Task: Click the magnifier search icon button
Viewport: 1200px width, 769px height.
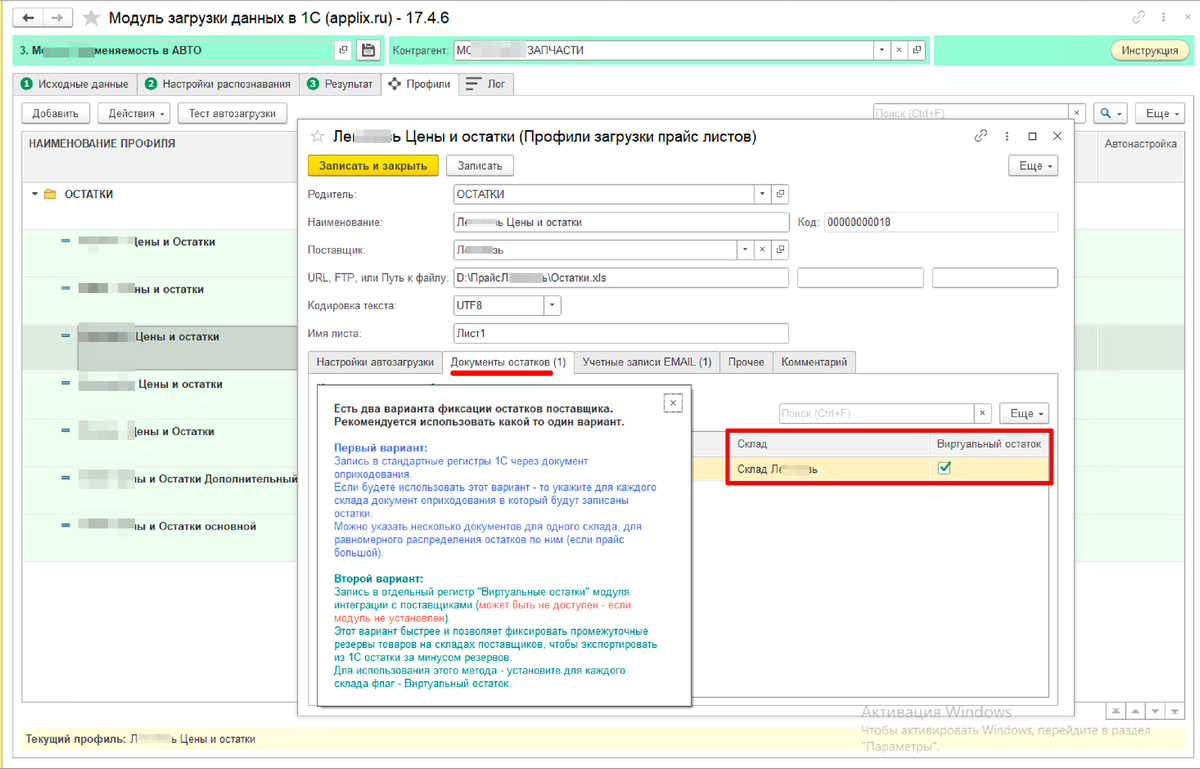Action: point(1111,113)
